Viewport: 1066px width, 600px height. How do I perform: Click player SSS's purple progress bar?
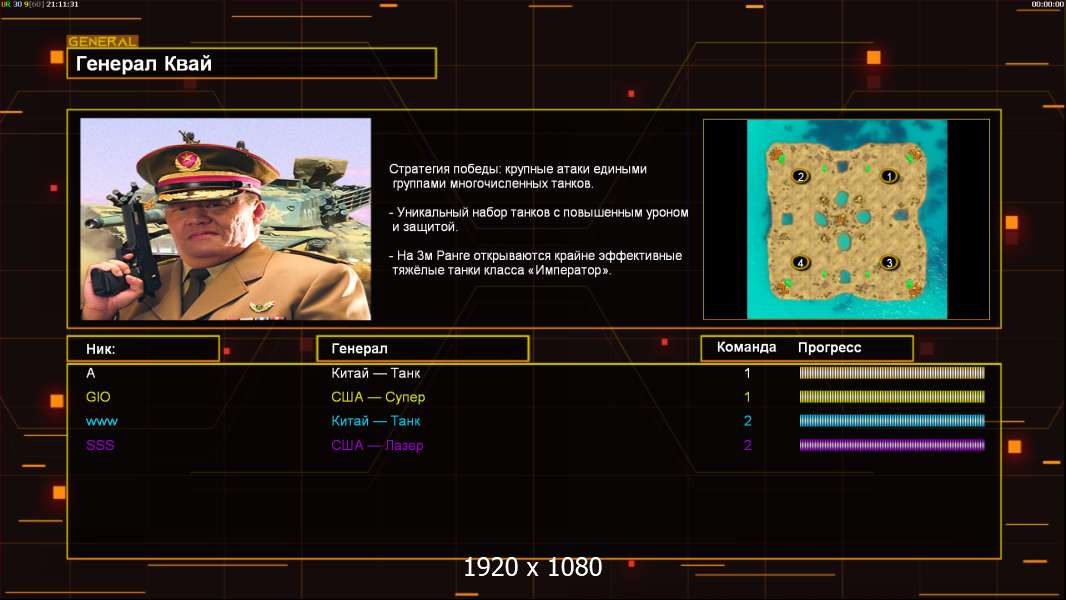pyautogui.click(x=891, y=445)
